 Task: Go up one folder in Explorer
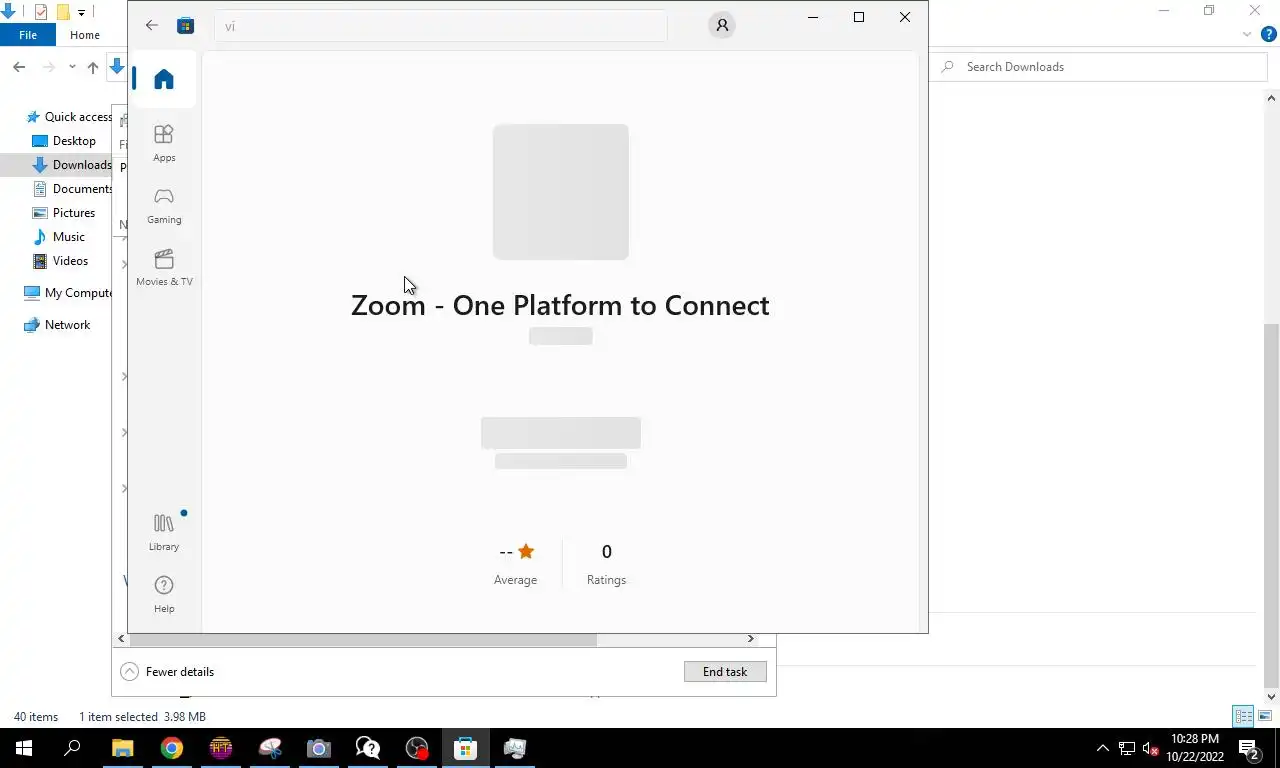93,67
